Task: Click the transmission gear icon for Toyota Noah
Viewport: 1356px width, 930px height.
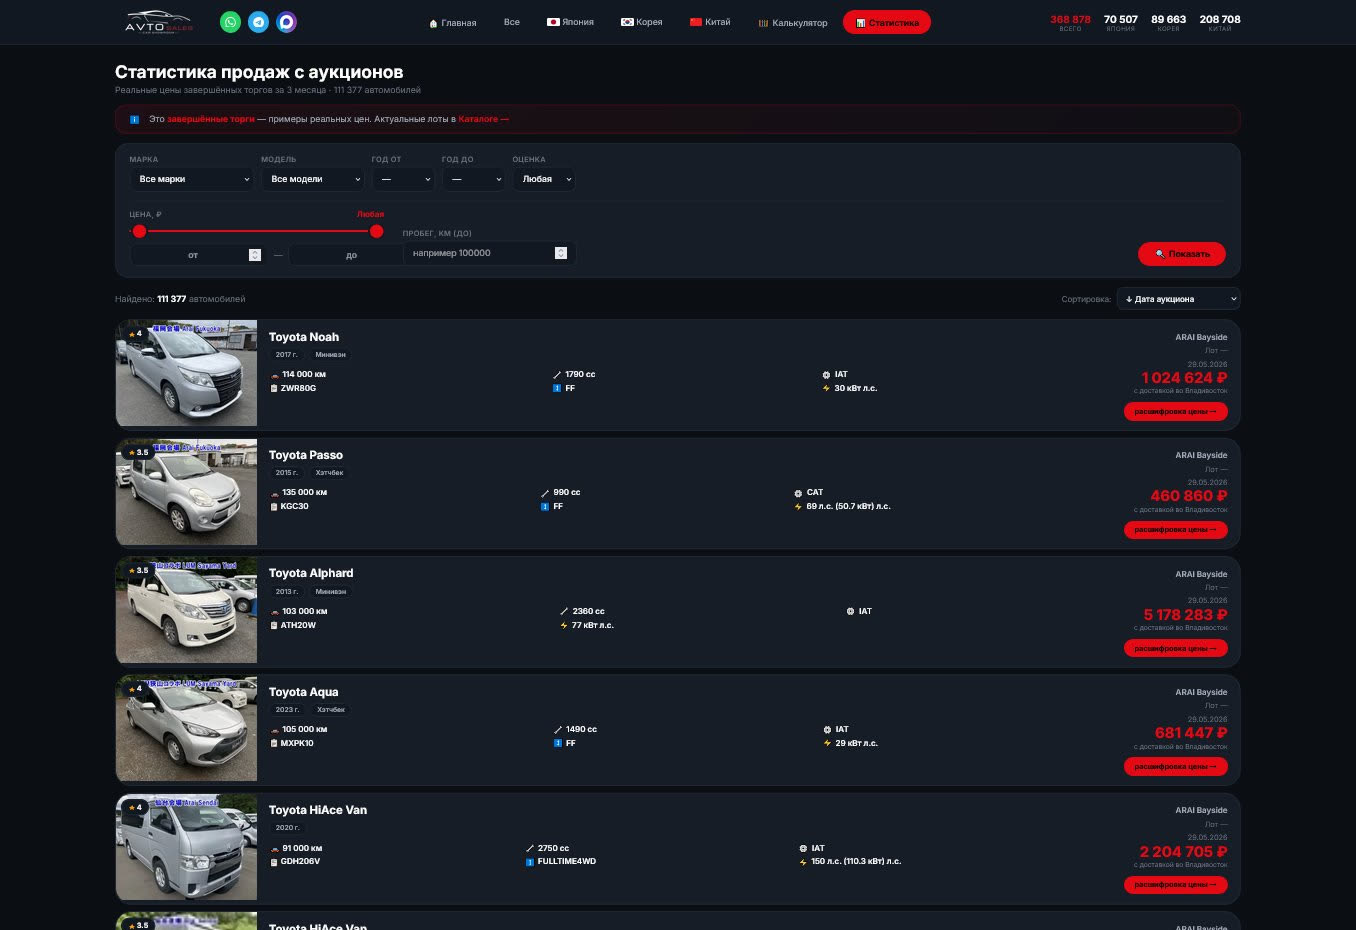Action: (x=826, y=375)
